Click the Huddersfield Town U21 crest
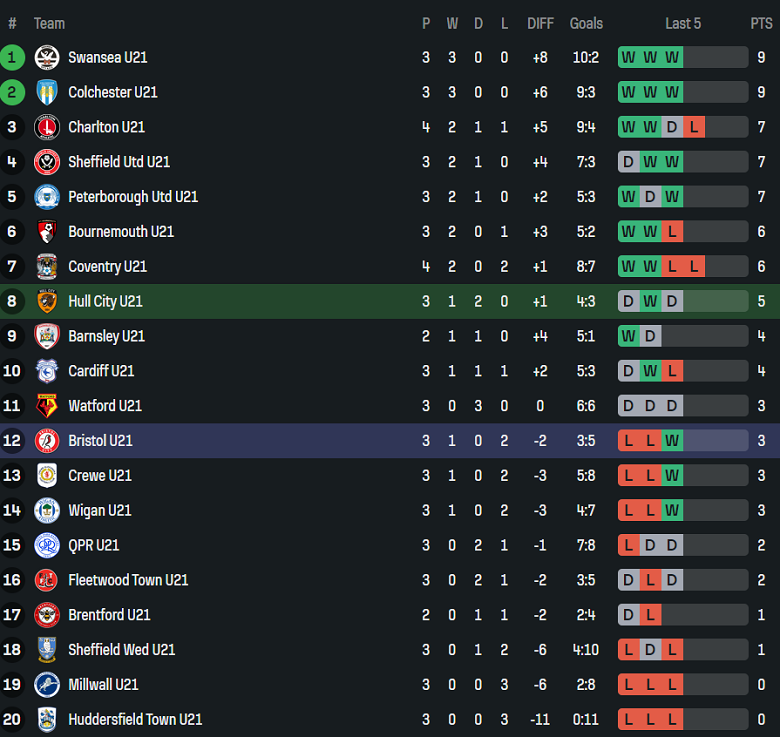The height and width of the screenshot is (737, 780). pyautogui.click(x=47, y=720)
